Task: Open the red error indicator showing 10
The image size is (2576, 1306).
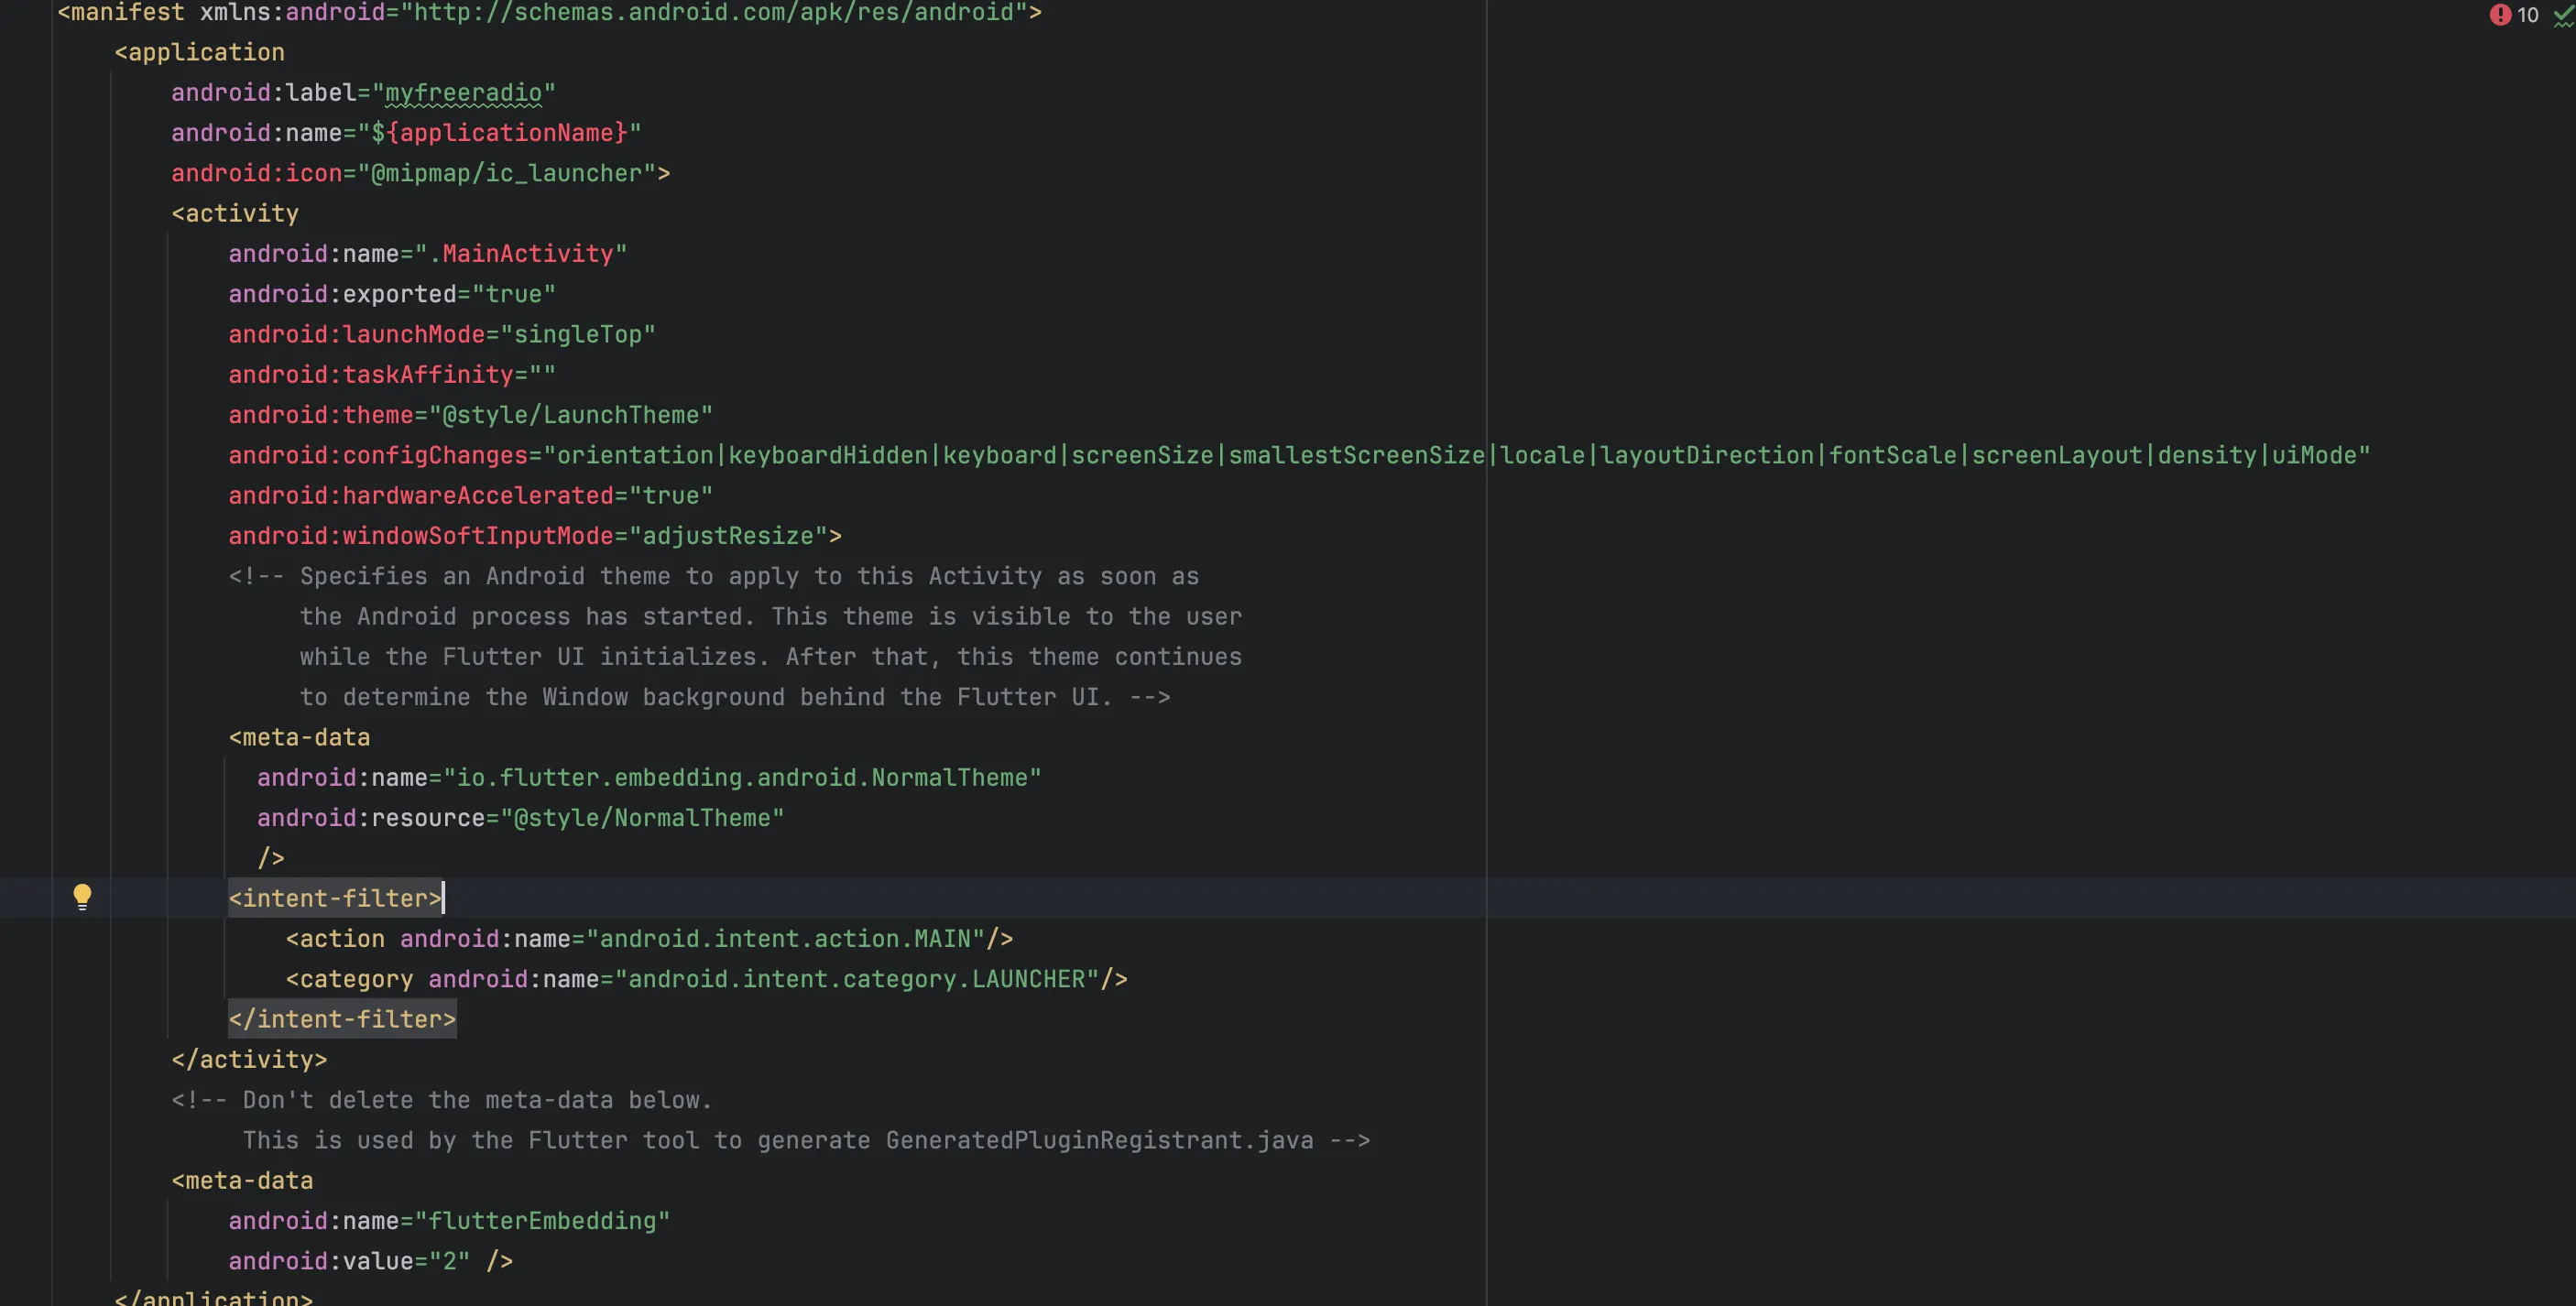Action: pos(2513,15)
